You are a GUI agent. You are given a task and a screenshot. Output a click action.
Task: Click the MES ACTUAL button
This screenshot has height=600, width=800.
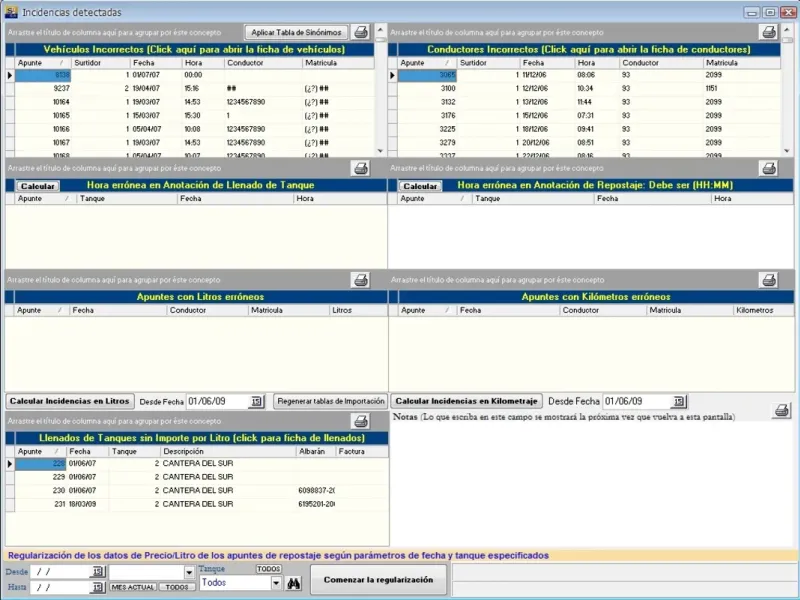pos(133,587)
